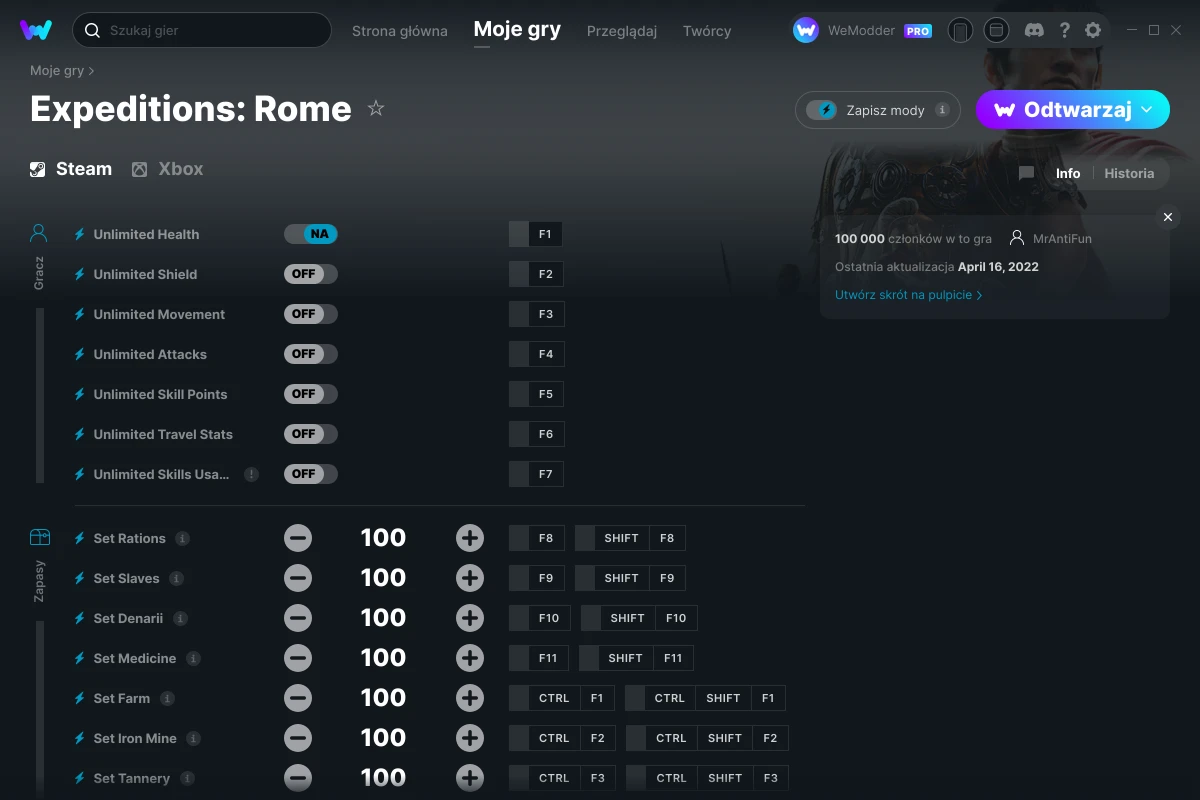Open the Discord icon link
Screen dimensions: 1200x800
pyautogui.click(x=1033, y=30)
